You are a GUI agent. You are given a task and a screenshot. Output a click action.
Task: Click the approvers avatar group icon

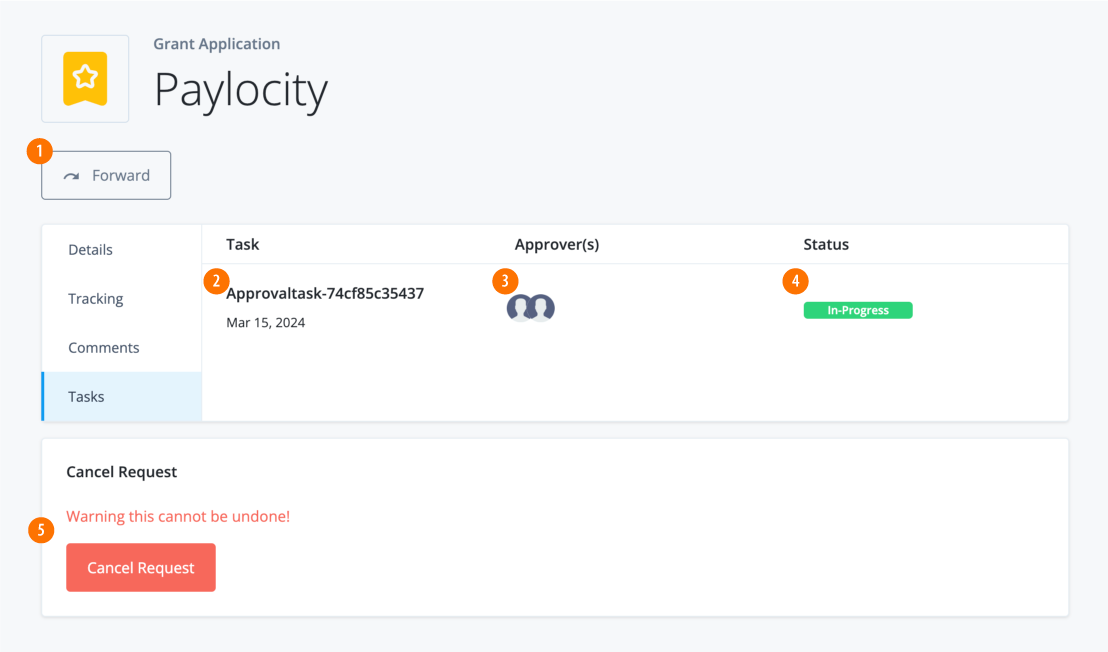[530, 308]
